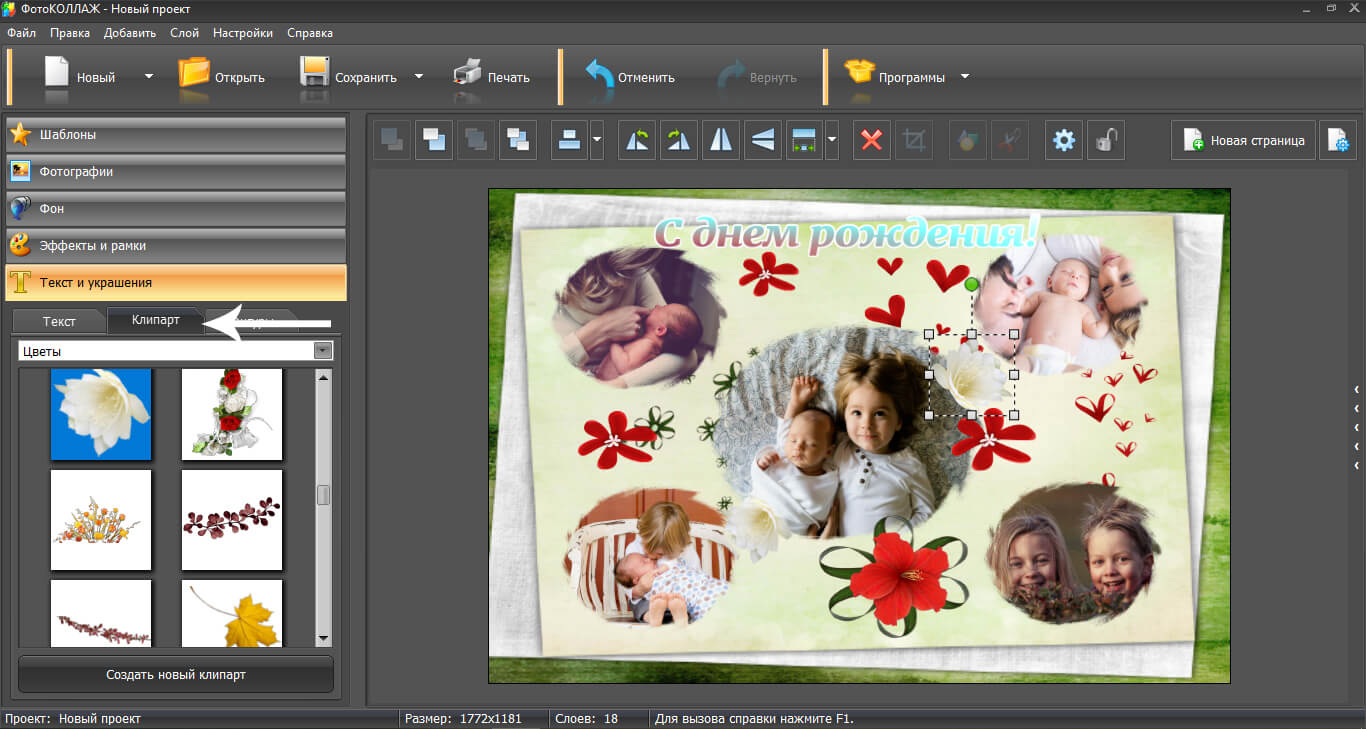Open the Настройки menu
Viewport: 1366px width, 729px height.
pyautogui.click(x=243, y=33)
